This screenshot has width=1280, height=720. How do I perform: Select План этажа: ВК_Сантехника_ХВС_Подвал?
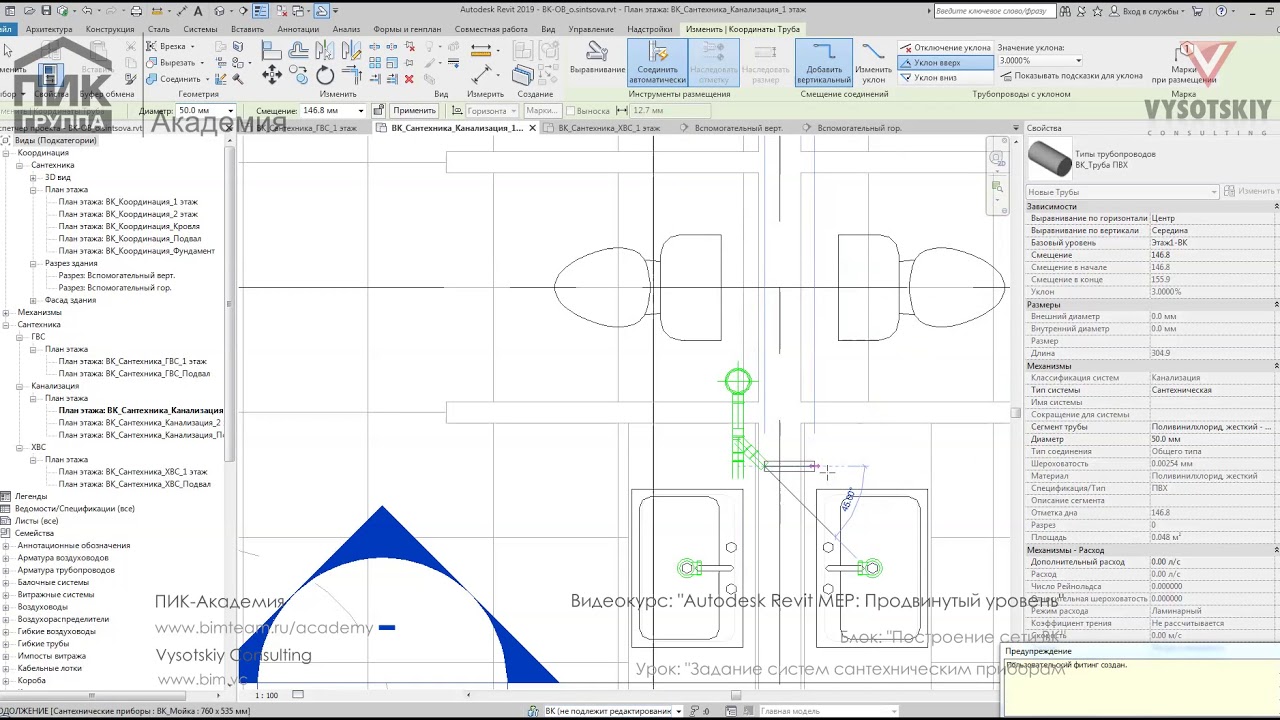click(134, 484)
